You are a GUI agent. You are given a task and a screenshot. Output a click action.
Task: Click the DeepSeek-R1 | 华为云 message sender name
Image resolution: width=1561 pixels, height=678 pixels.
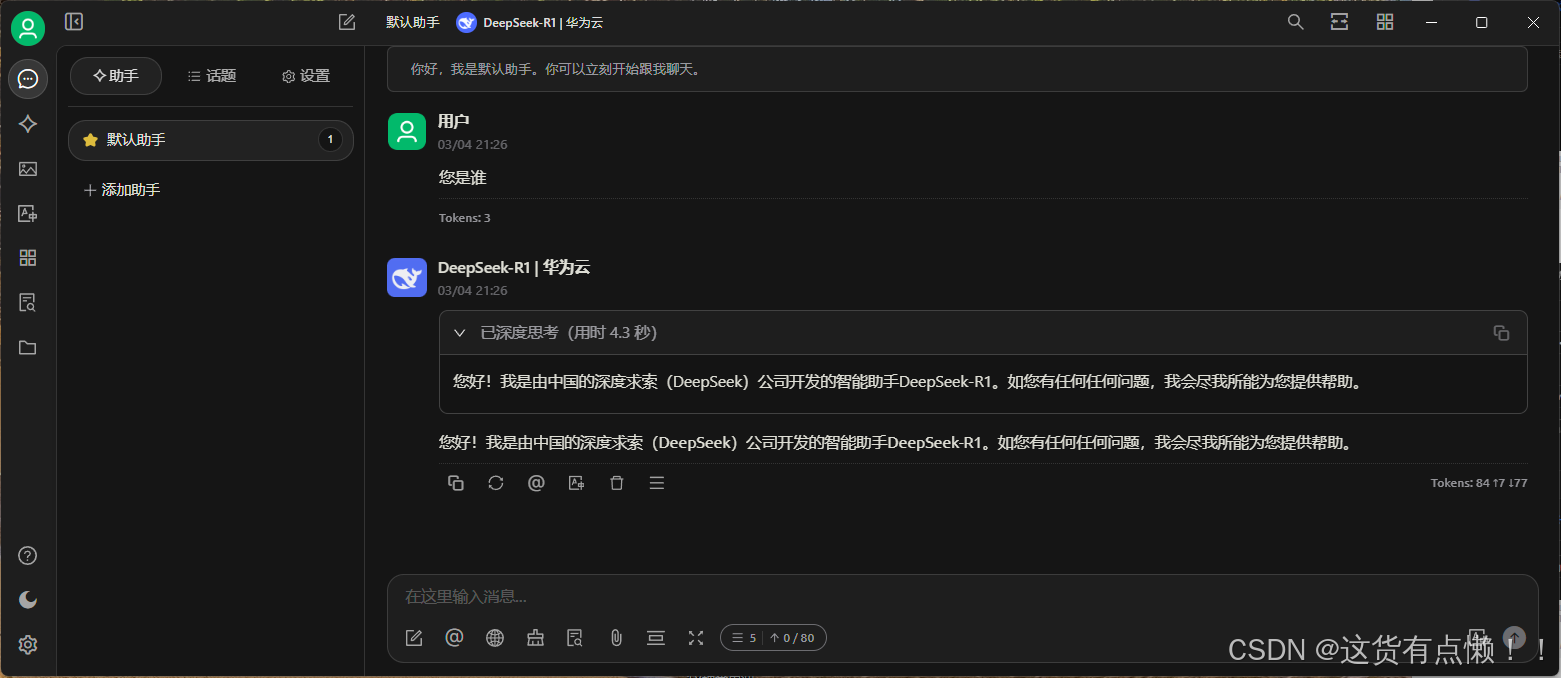(x=514, y=268)
